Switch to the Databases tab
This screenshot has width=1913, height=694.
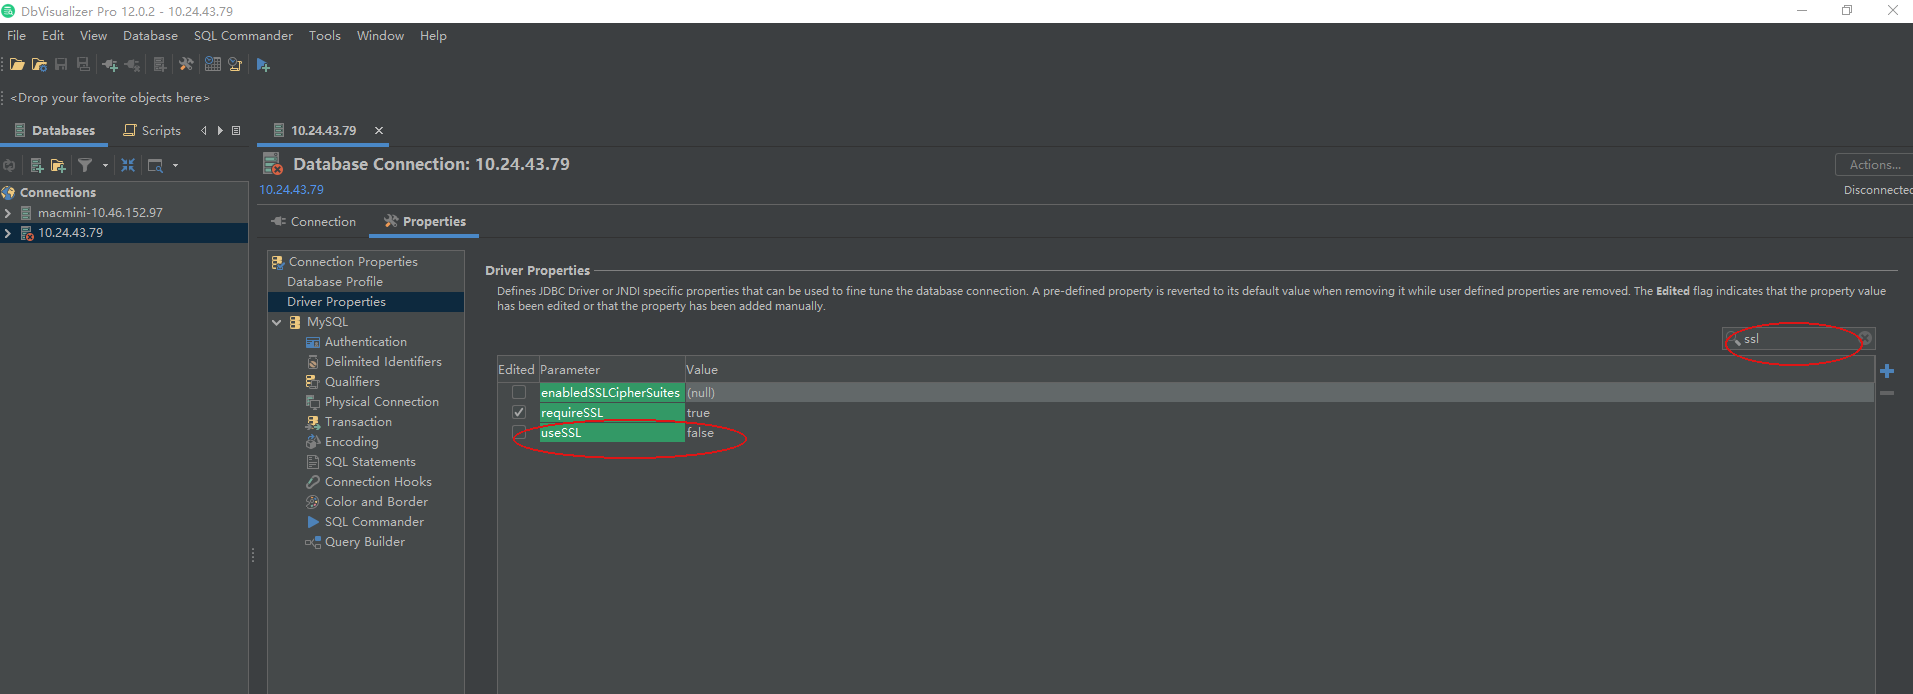(54, 130)
